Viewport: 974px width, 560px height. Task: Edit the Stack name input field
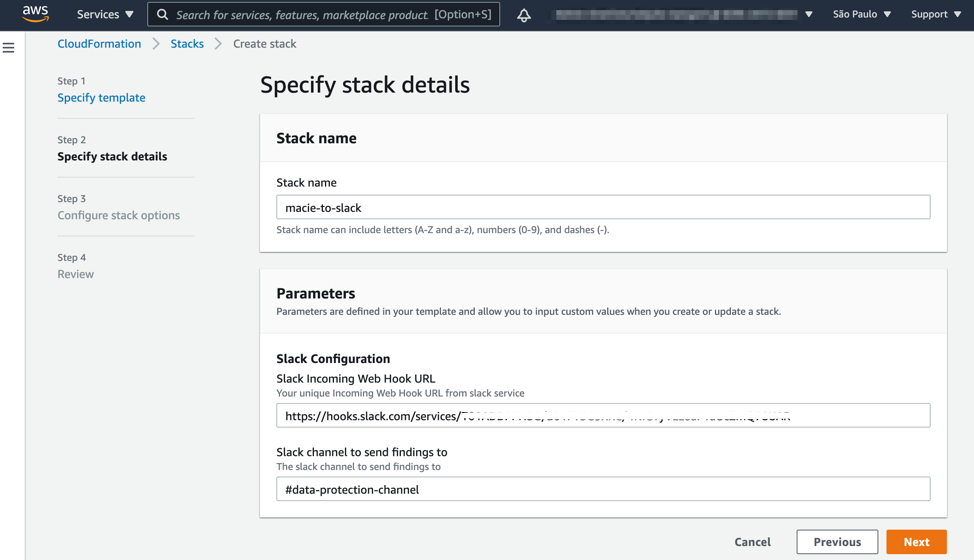point(603,207)
